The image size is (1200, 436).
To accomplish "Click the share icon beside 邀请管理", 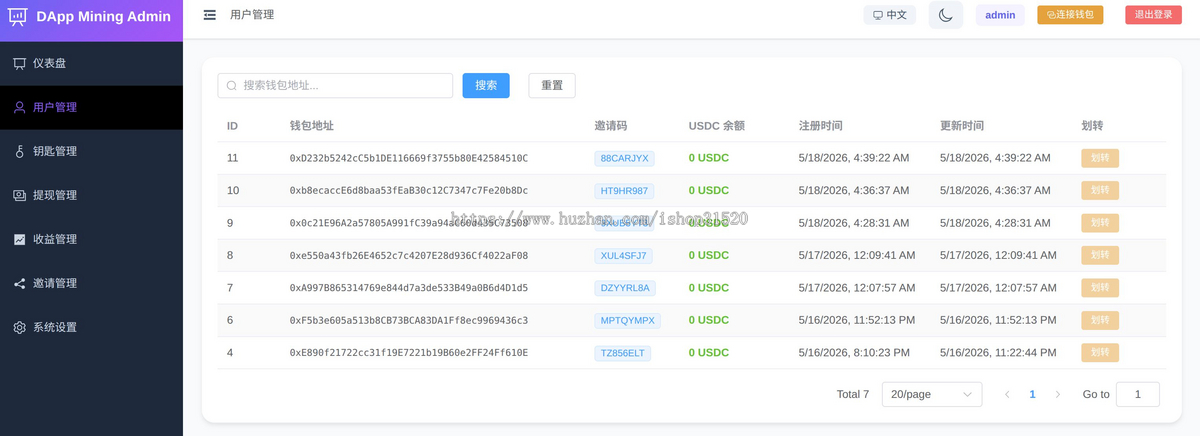I will click(19, 283).
